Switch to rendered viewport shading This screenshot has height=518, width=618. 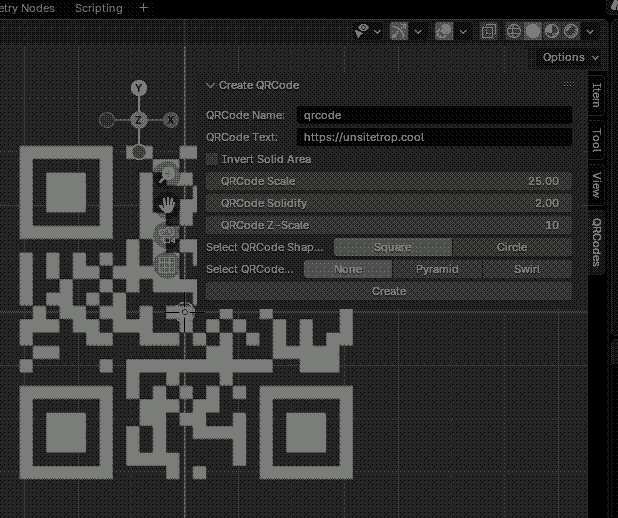click(571, 32)
